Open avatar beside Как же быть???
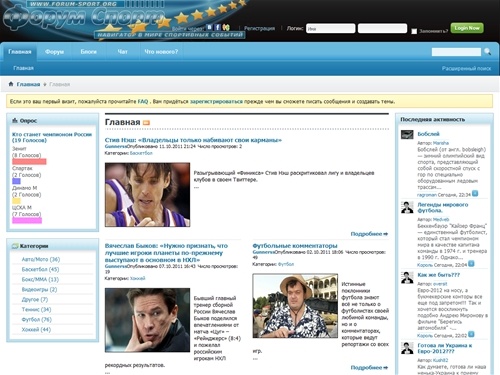Viewport: 500px width, 375px height. pyautogui.click(x=407, y=278)
